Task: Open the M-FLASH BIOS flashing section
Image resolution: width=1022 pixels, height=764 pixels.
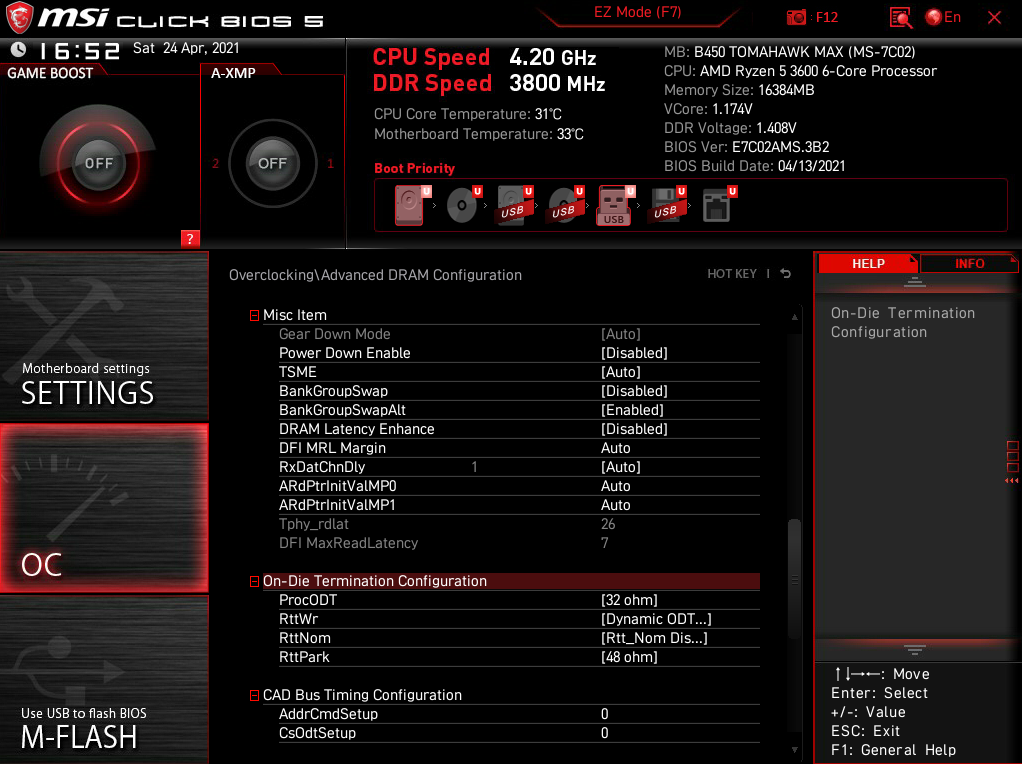Action: pyautogui.click(x=104, y=680)
